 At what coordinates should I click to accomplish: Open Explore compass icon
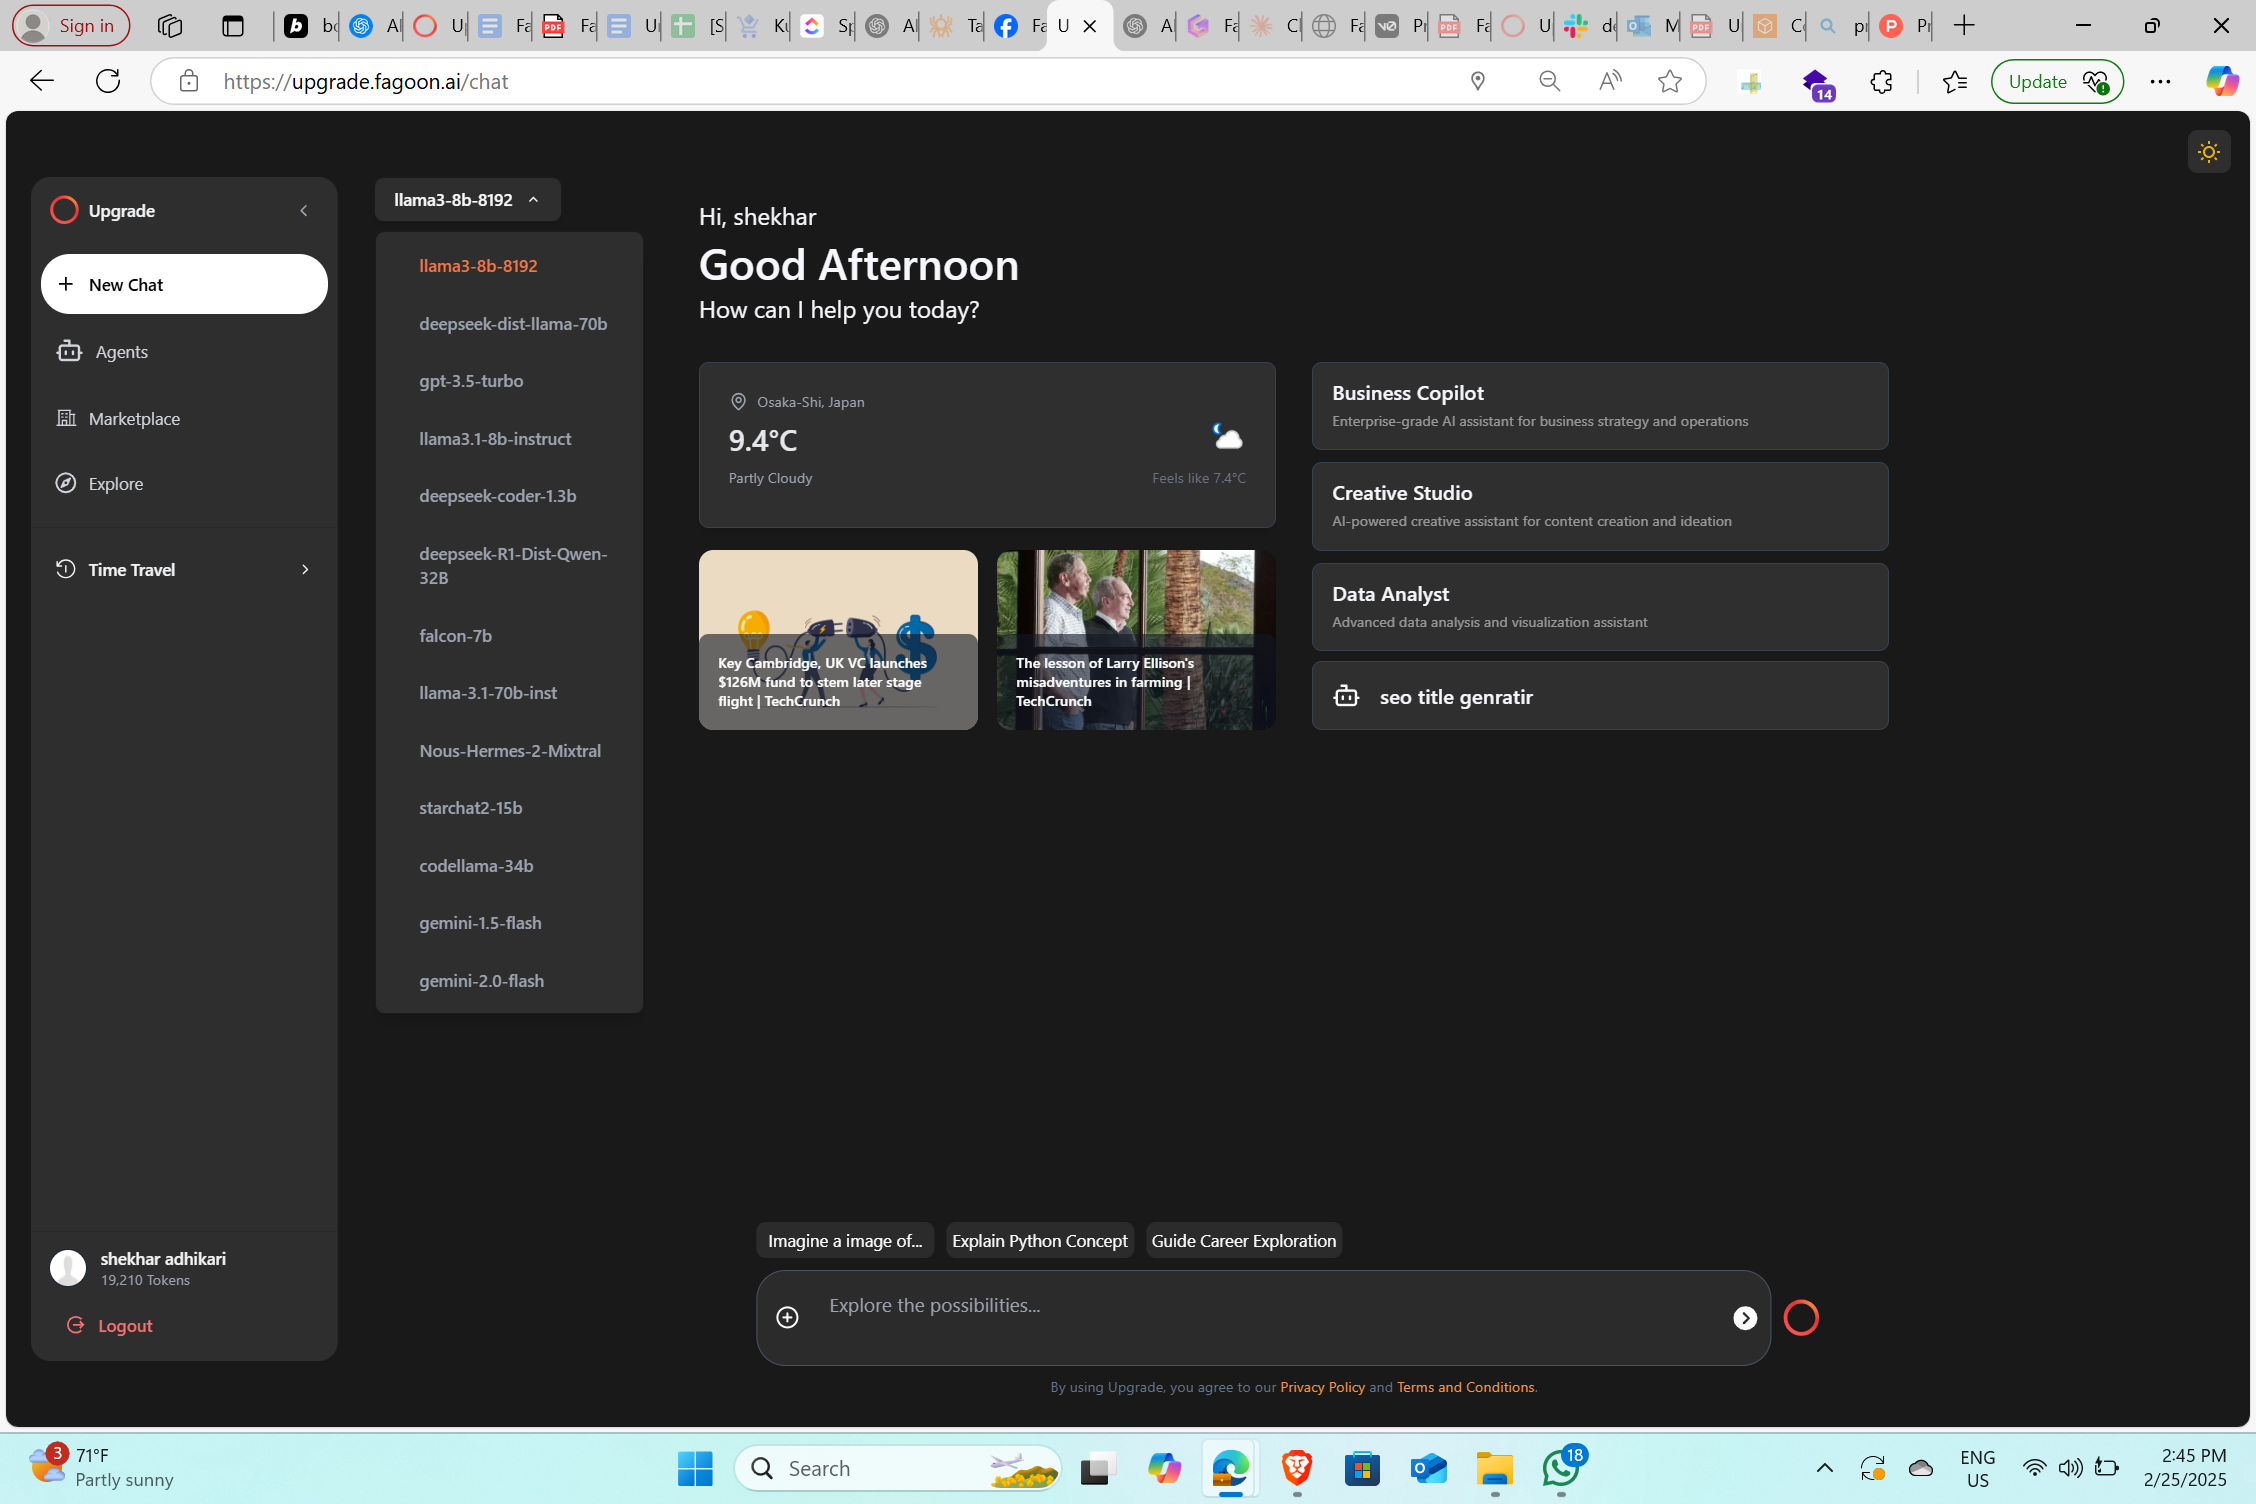click(66, 484)
